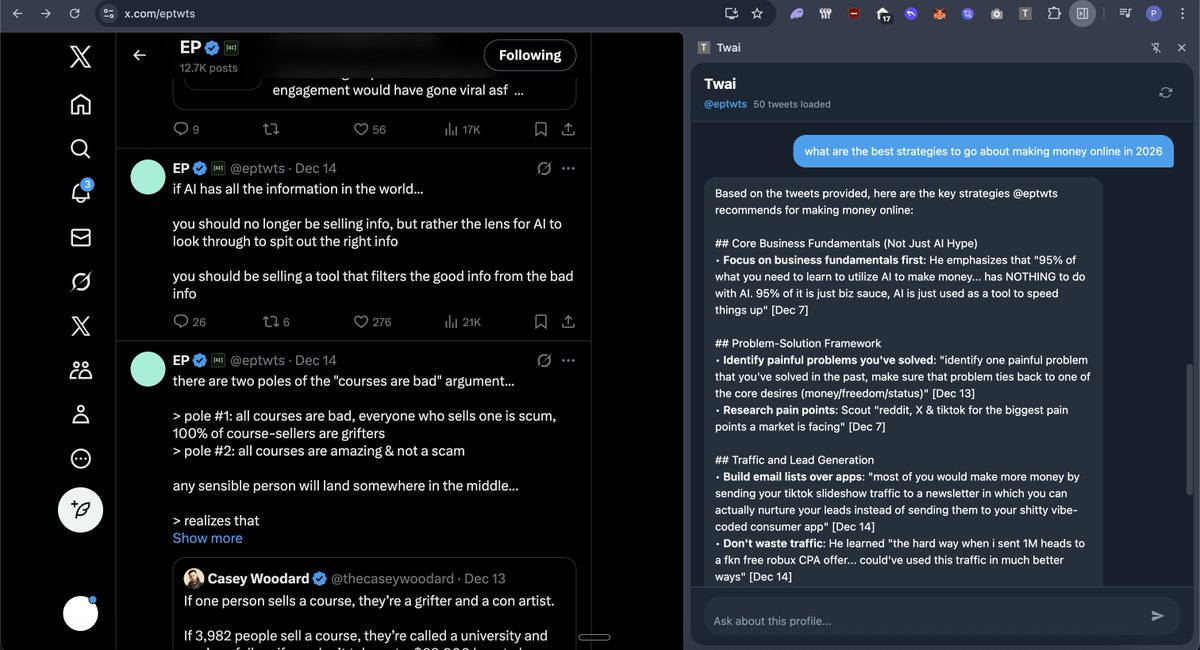Open the Chrome profile P avatar

click(1154, 14)
